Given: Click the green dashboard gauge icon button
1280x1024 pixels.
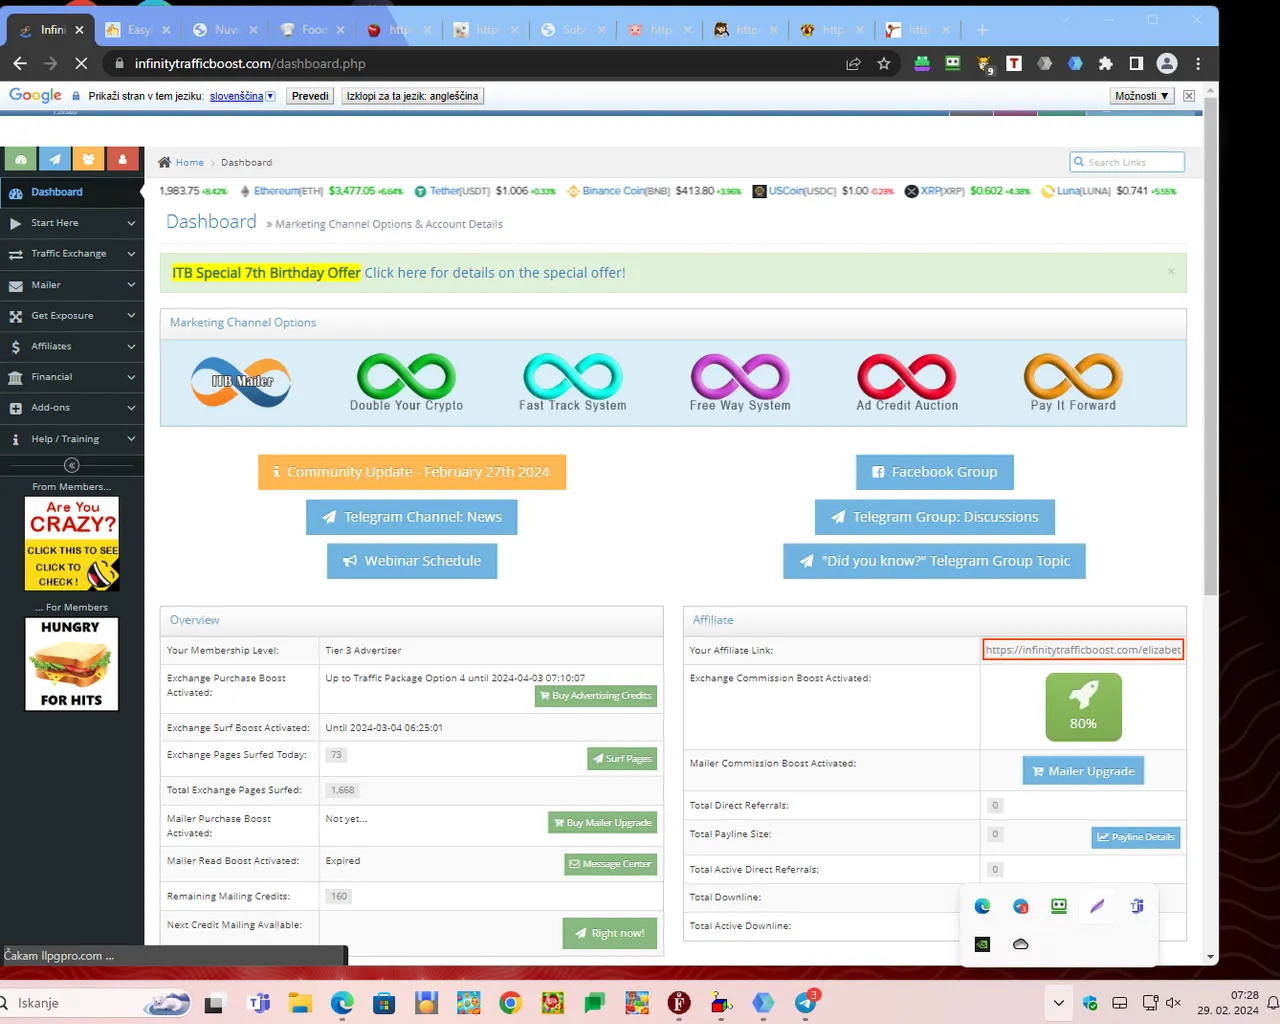Looking at the screenshot, I should click(21, 159).
